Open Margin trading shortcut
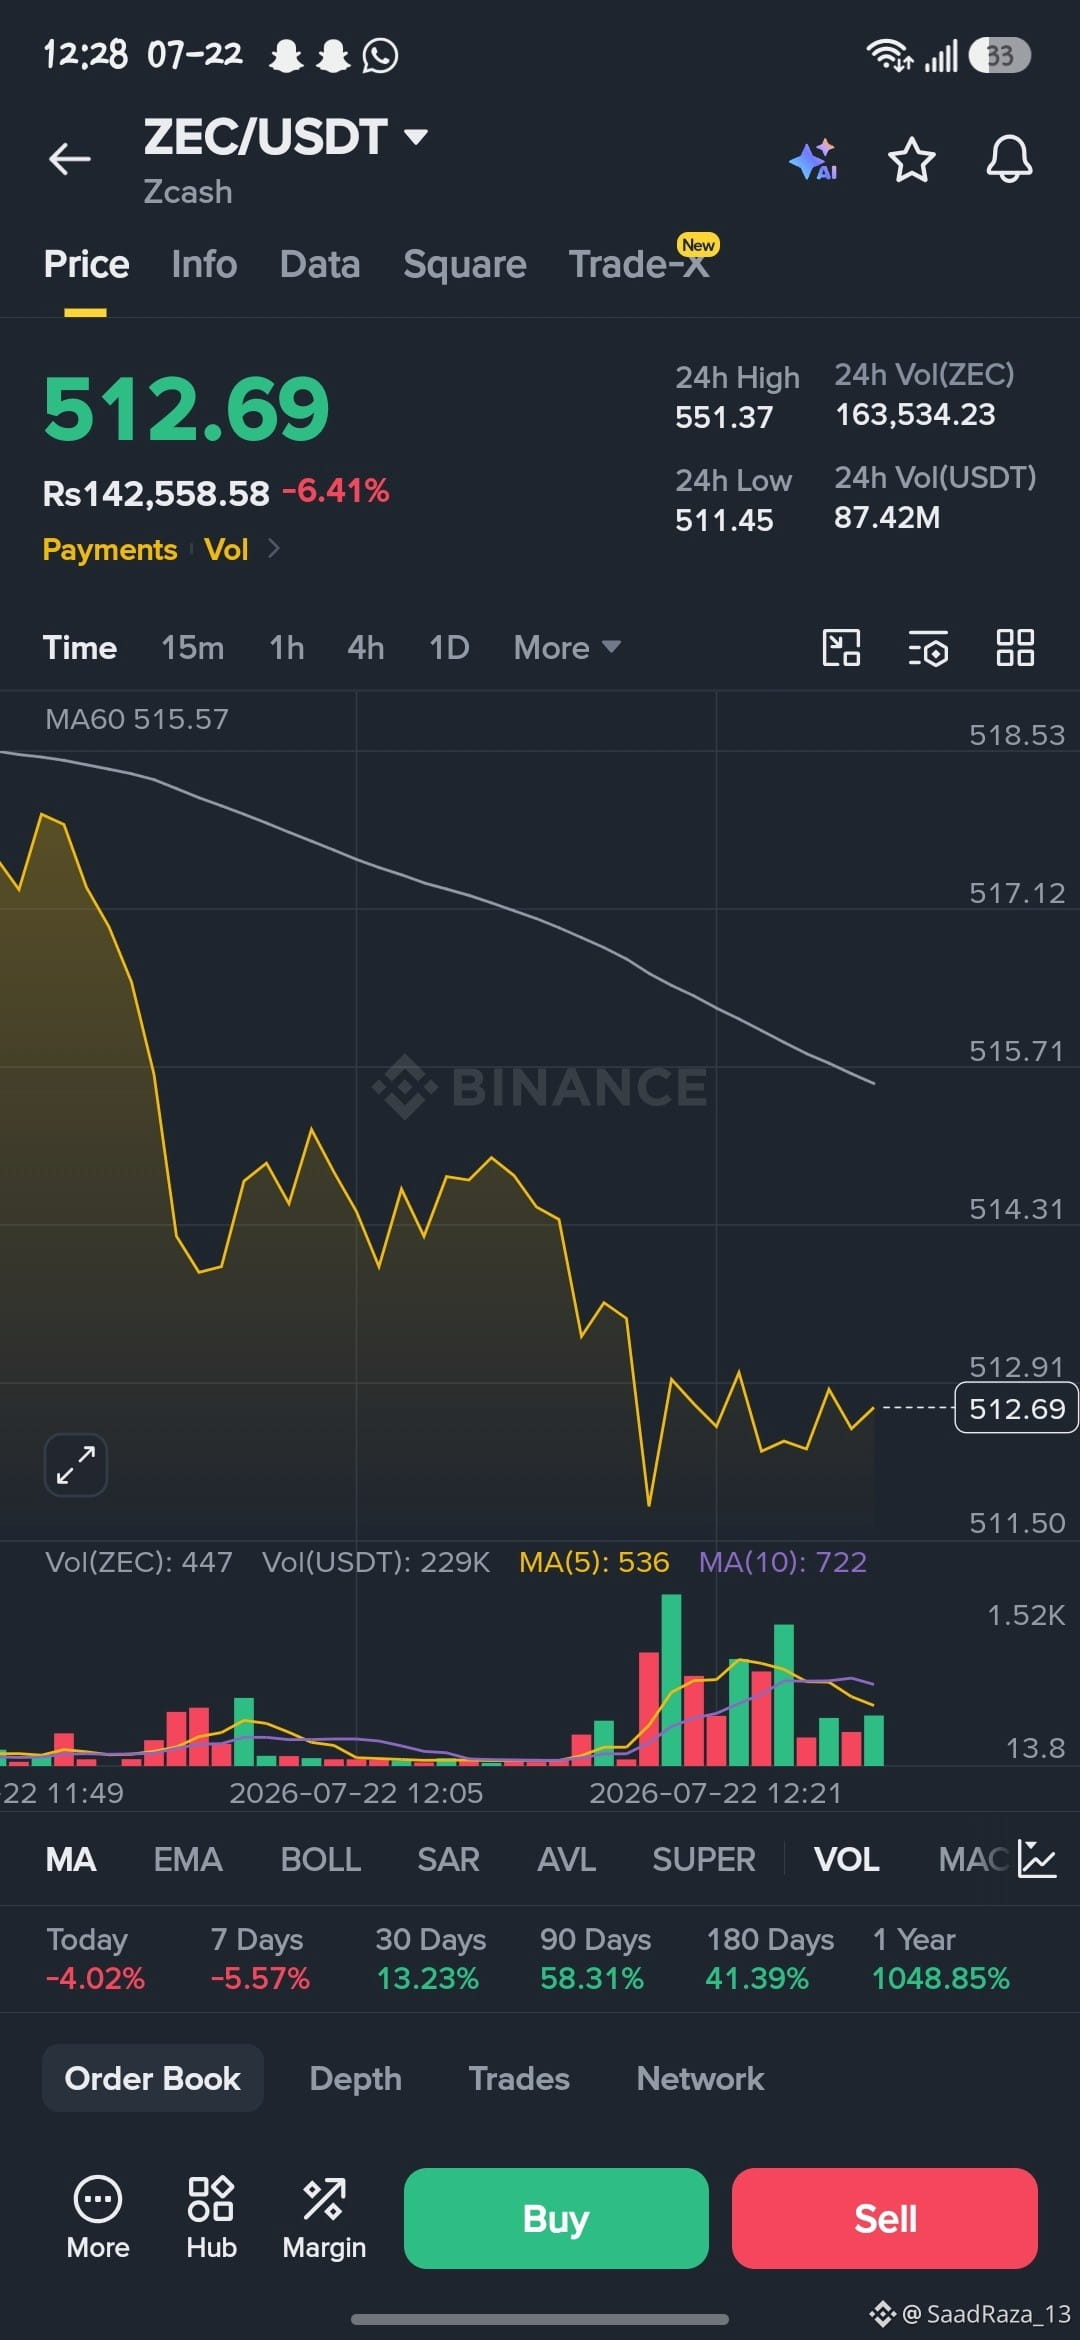Viewport: 1080px width, 2340px height. [x=324, y=2218]
